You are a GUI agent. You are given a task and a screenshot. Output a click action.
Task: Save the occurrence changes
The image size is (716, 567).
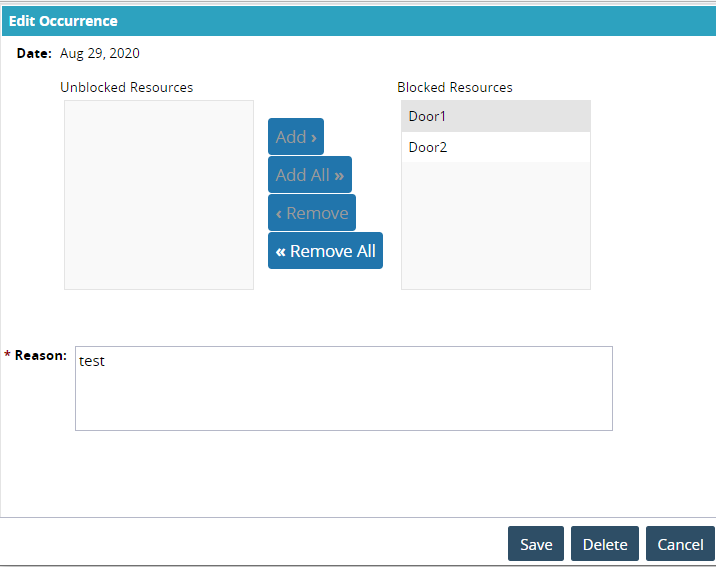tap(536, 544)
